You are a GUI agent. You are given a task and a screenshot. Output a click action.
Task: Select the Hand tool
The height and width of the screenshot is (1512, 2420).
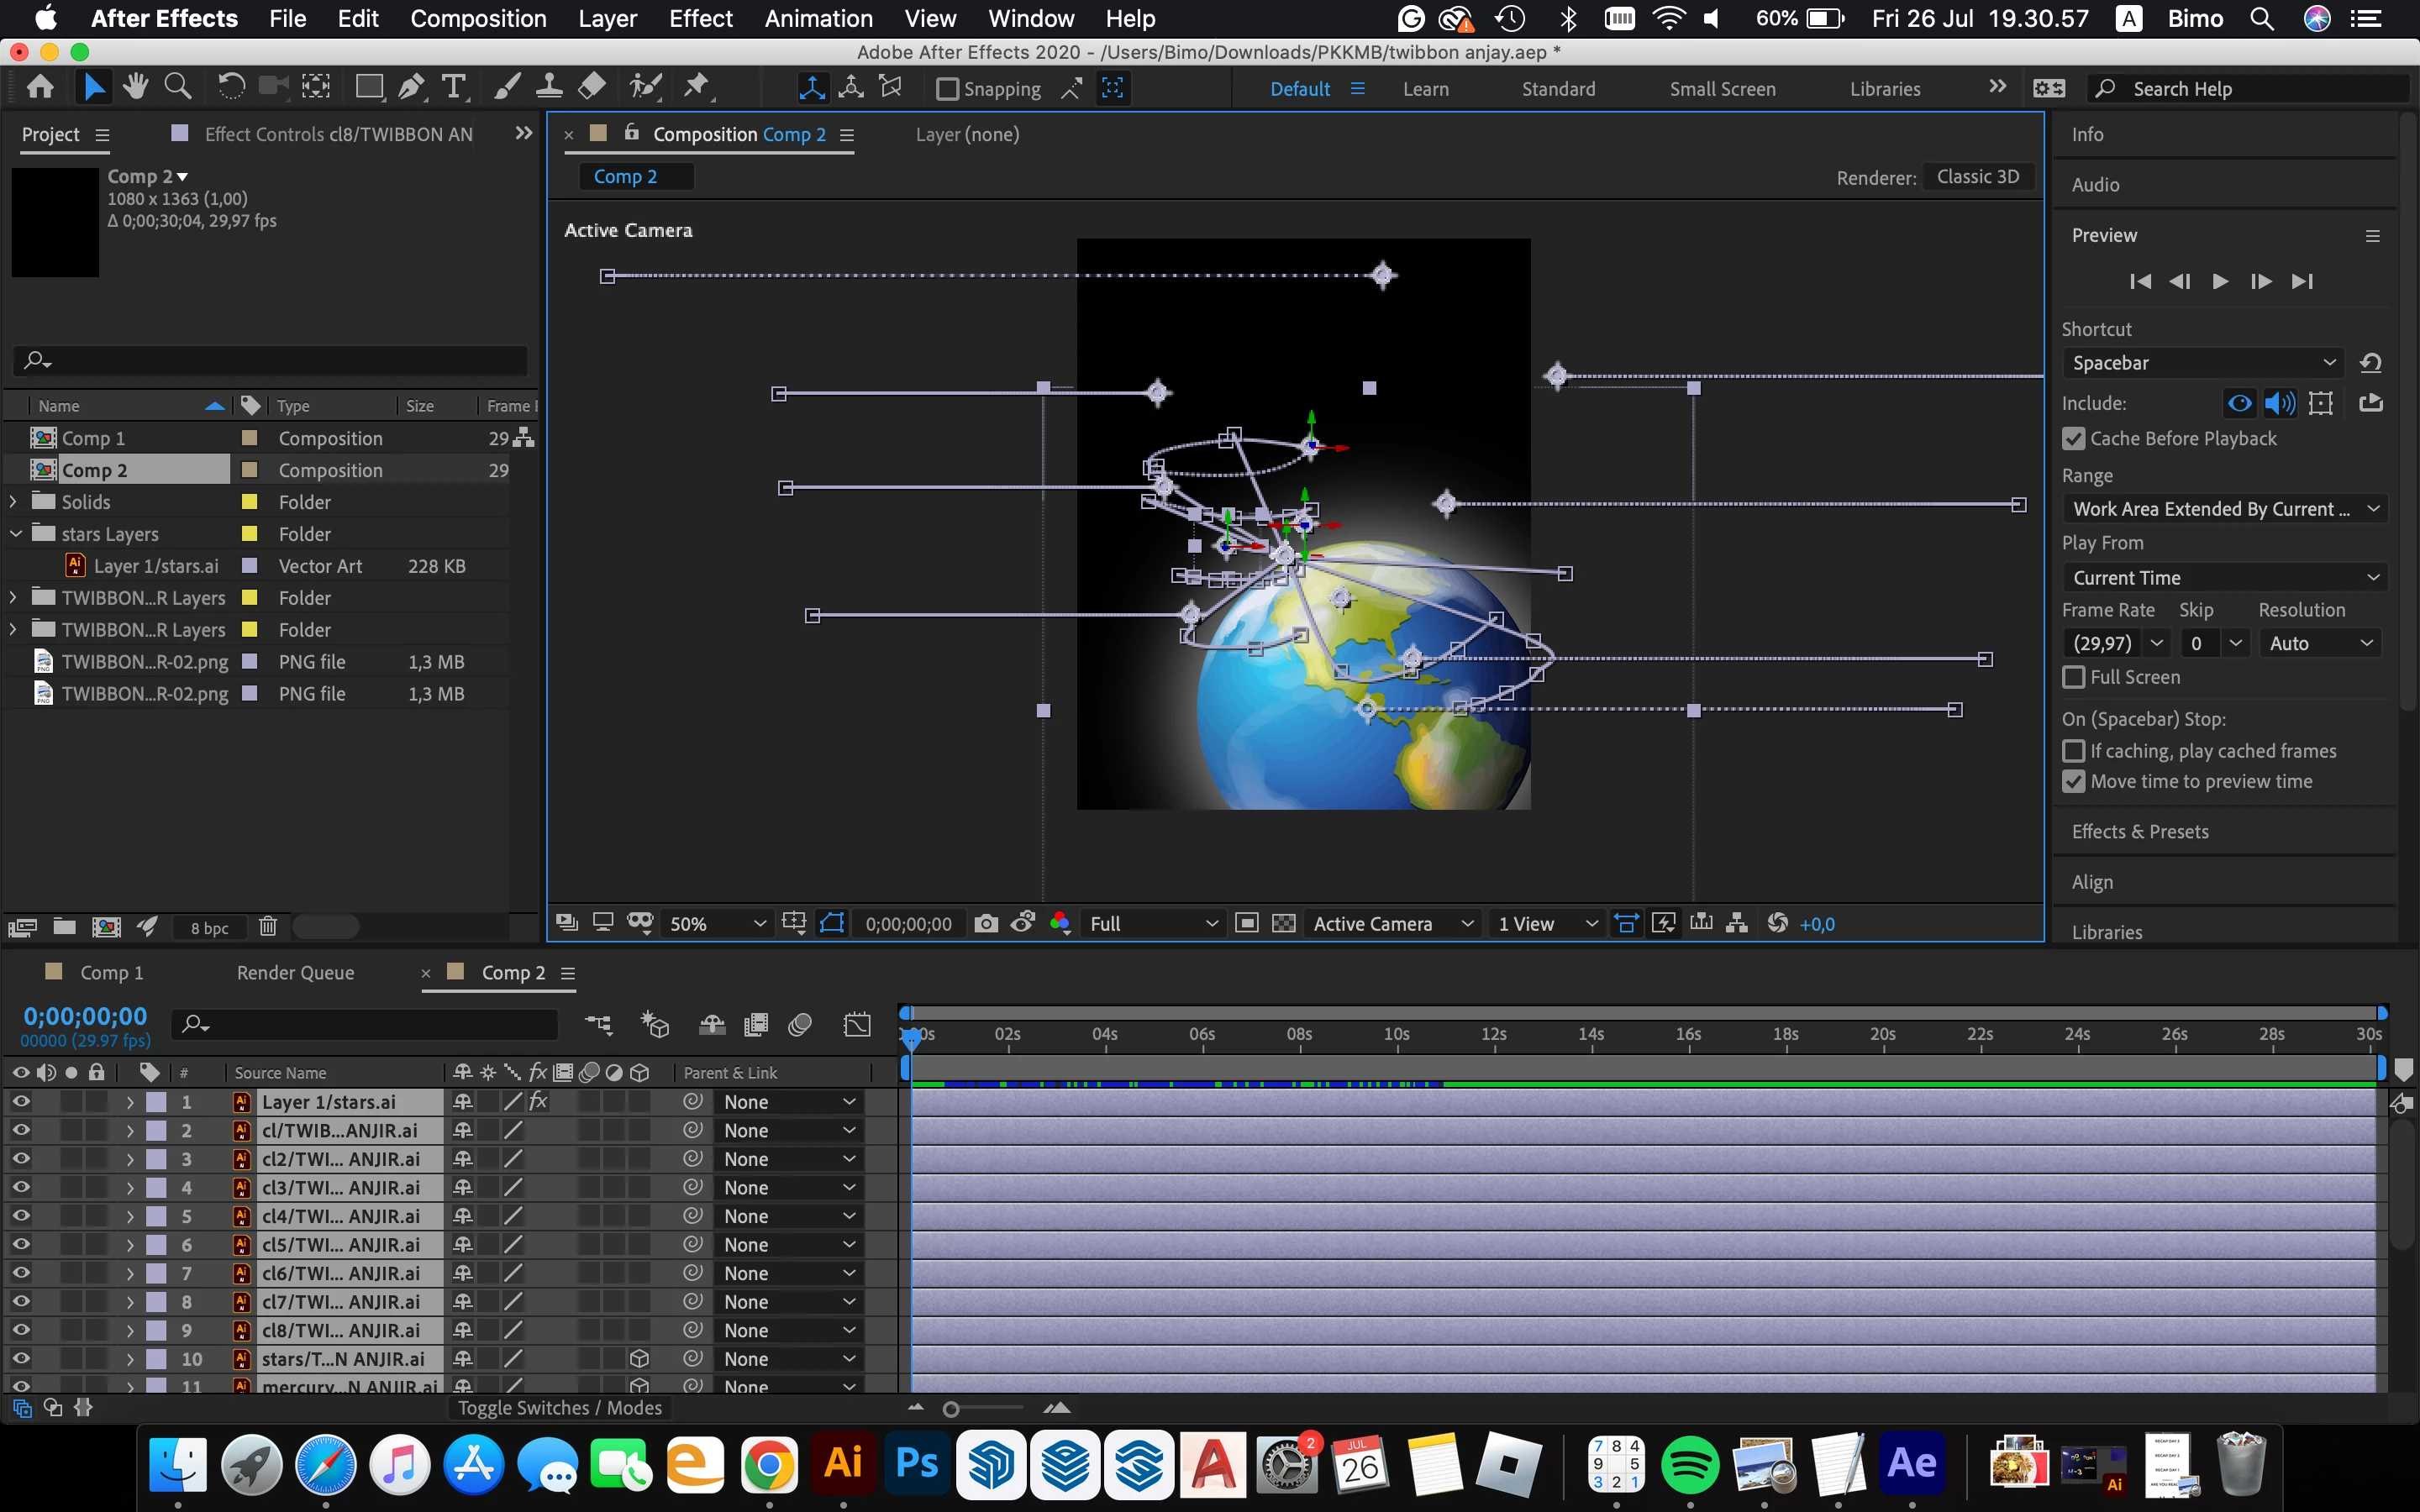[135, 88]
